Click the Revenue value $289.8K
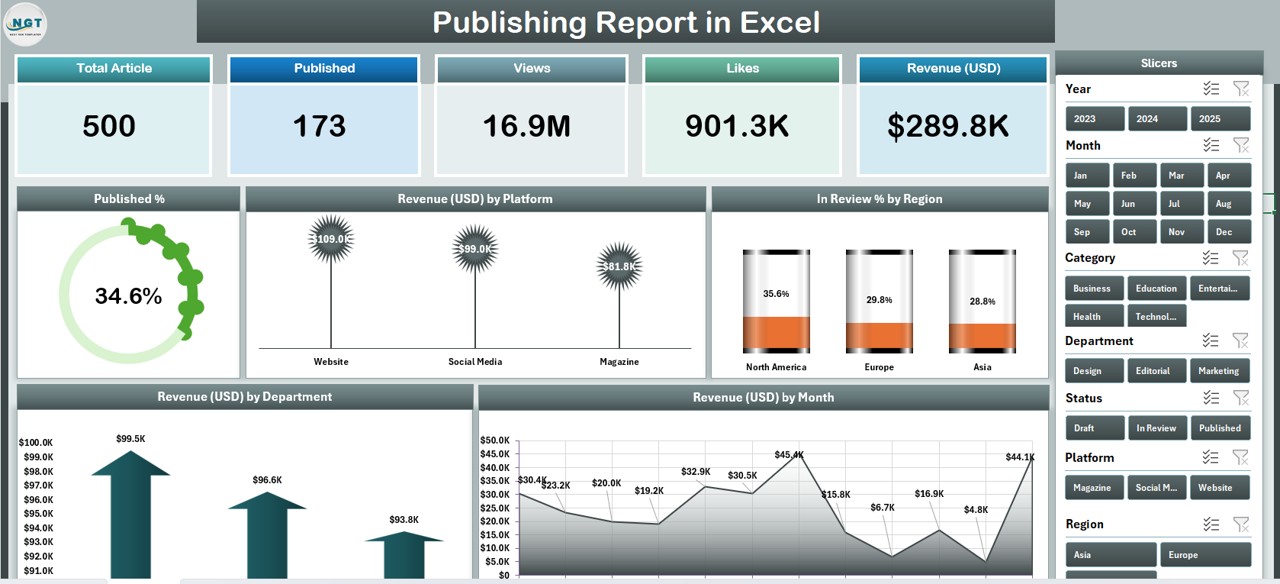This screenshot has width=1280, height=584. (949, 126)
